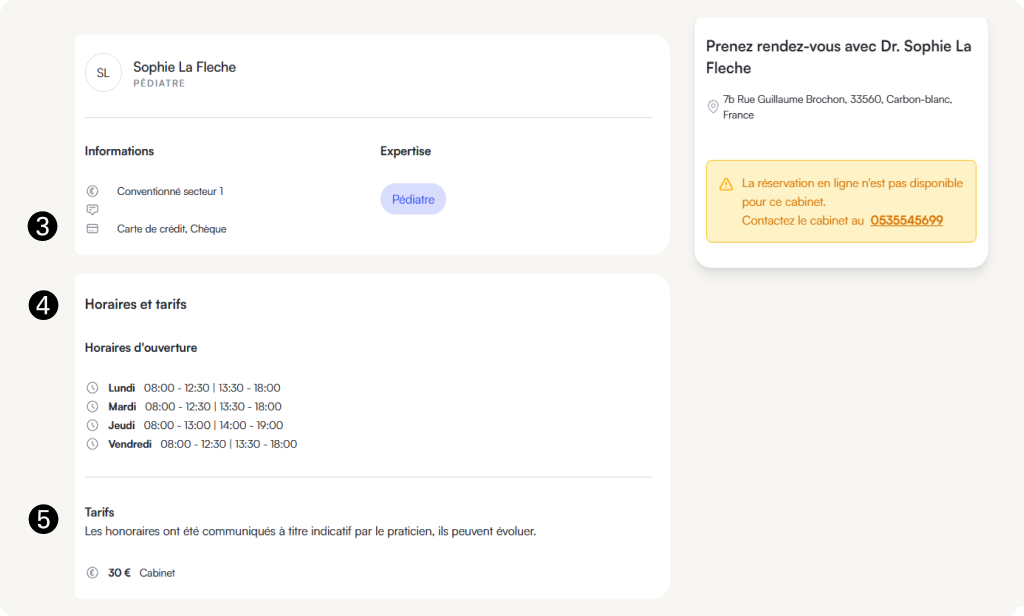Click the euro icon beside Conventionné secteur 1
The height and width of the screenshot is (616, 1024).
coord(92,191)
